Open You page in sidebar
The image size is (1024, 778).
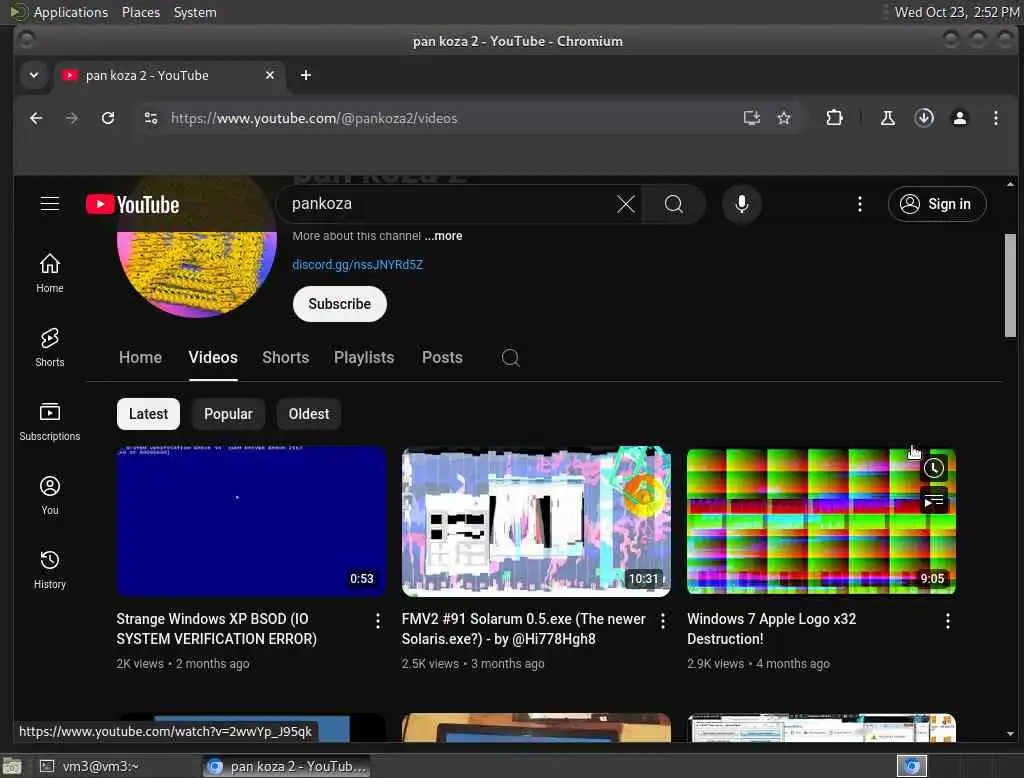tap(50, 495)
